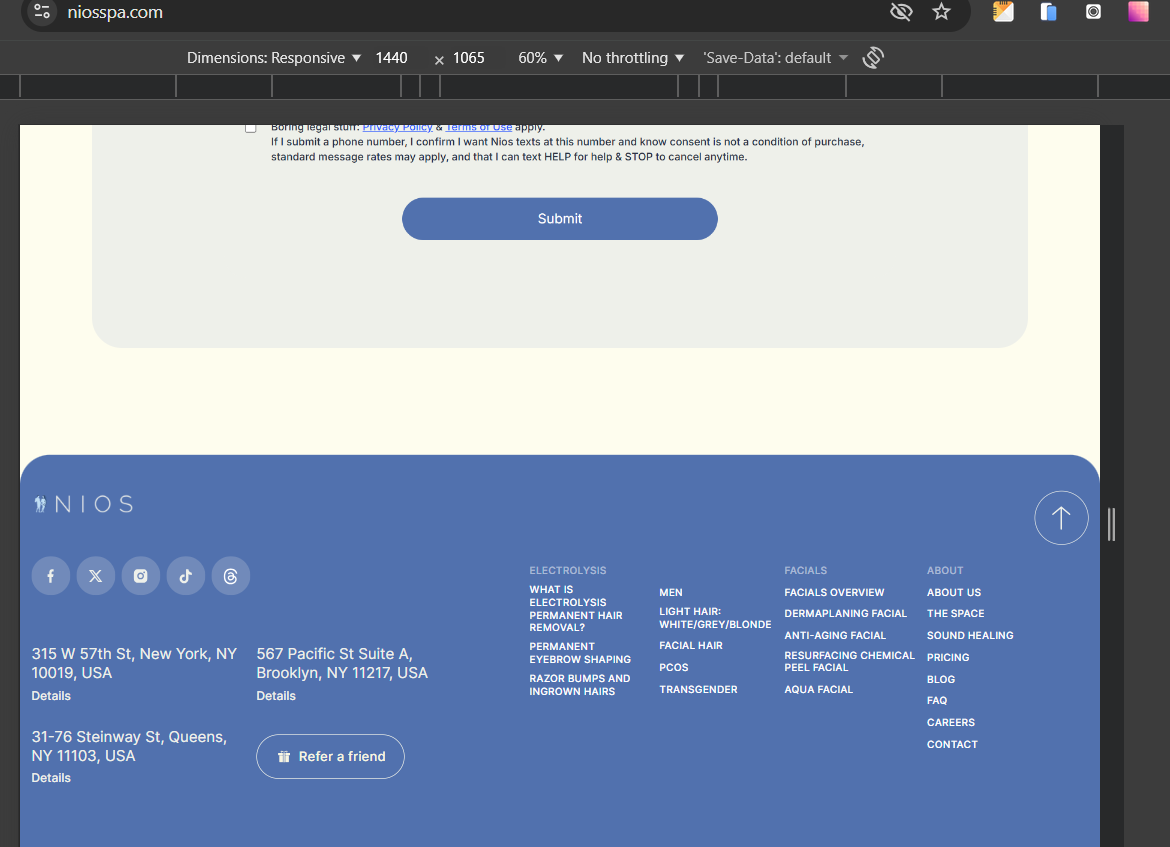Open The Space footer link
The width and height of the screenshot is (1170, 847).
(955, 613)
